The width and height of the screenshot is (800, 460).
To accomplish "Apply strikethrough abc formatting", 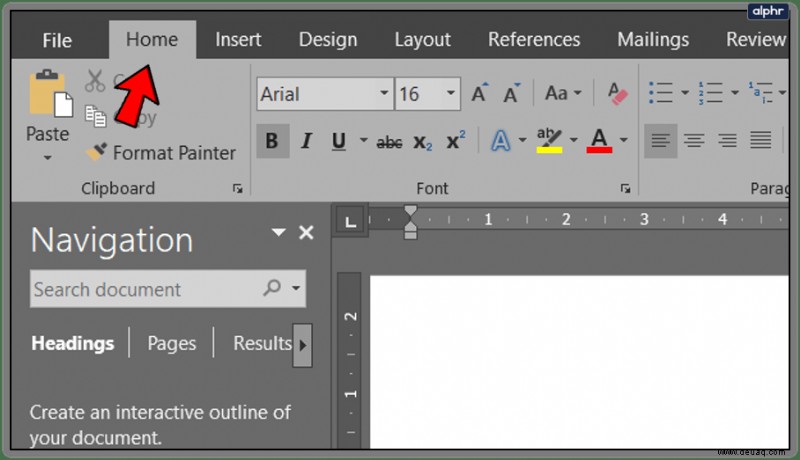I will 389,142.
